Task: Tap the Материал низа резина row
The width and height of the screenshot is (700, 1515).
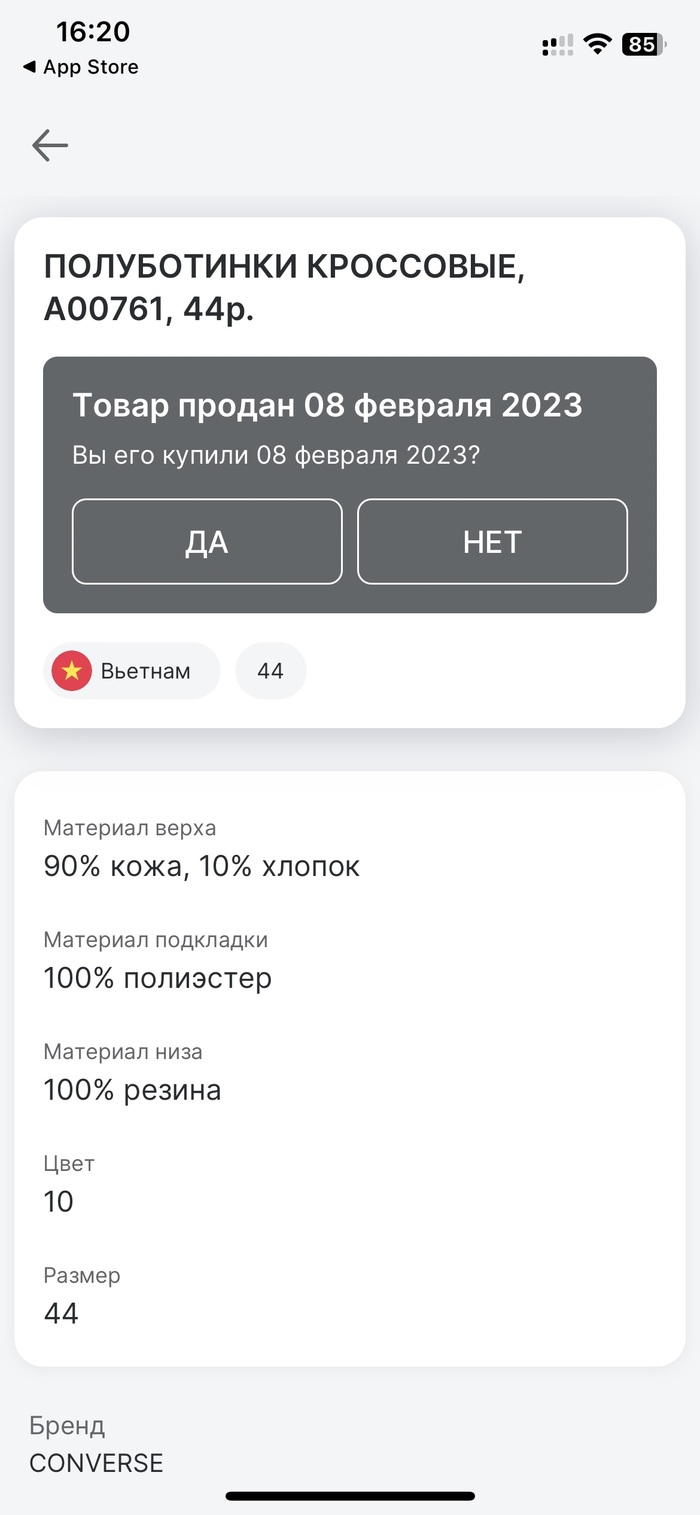Action: (133, 1089)
